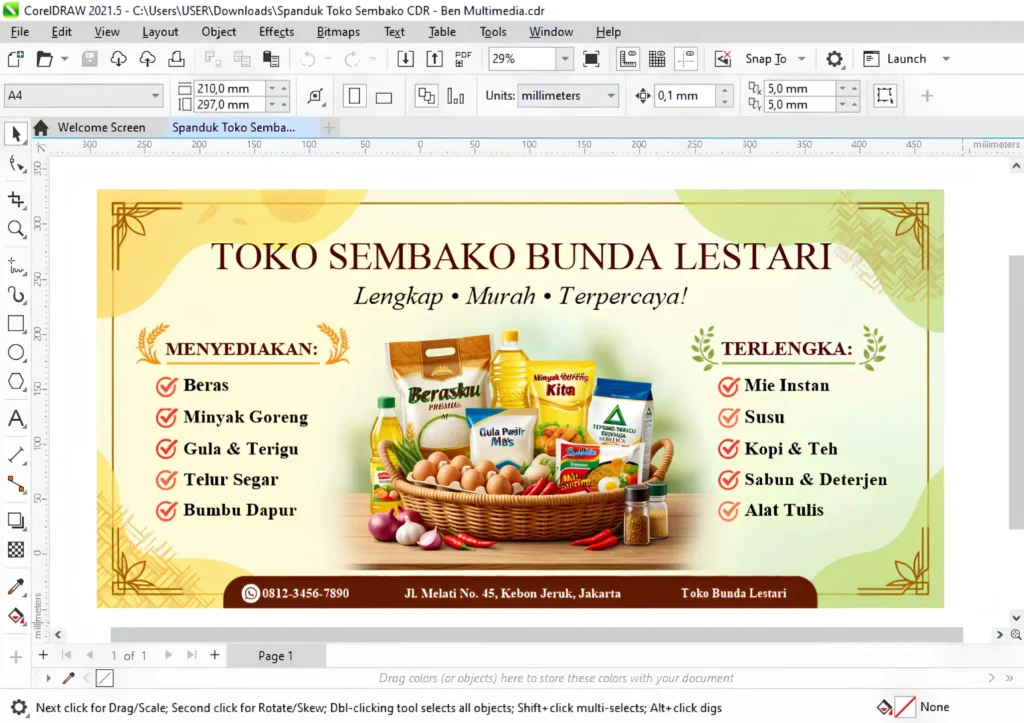Open the Open-file dropdown arrow
Image resolution: width=1024 pixels, height=723 pixels.
click(65, 59)
